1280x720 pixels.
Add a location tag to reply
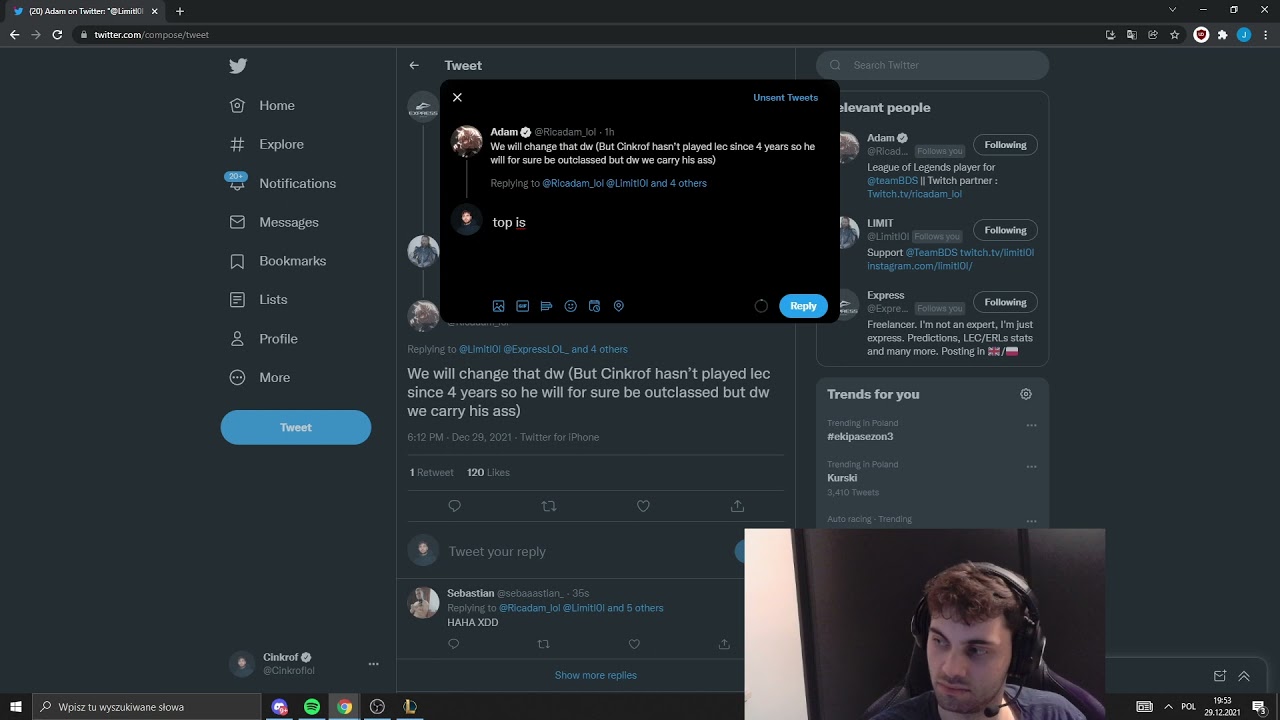(618, 306)
